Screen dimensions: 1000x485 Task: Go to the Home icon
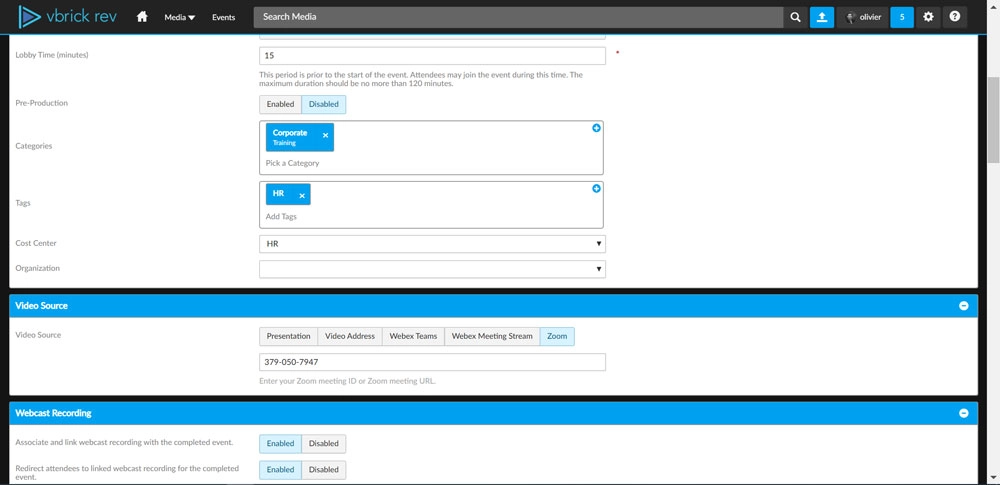tap(142, 17)
